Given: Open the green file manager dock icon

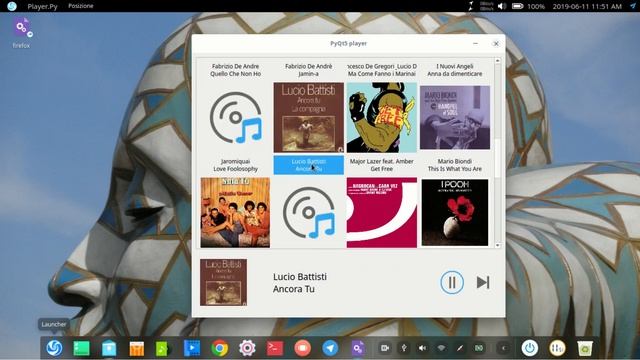Looking at the screenshot, I should pos(81,348).
